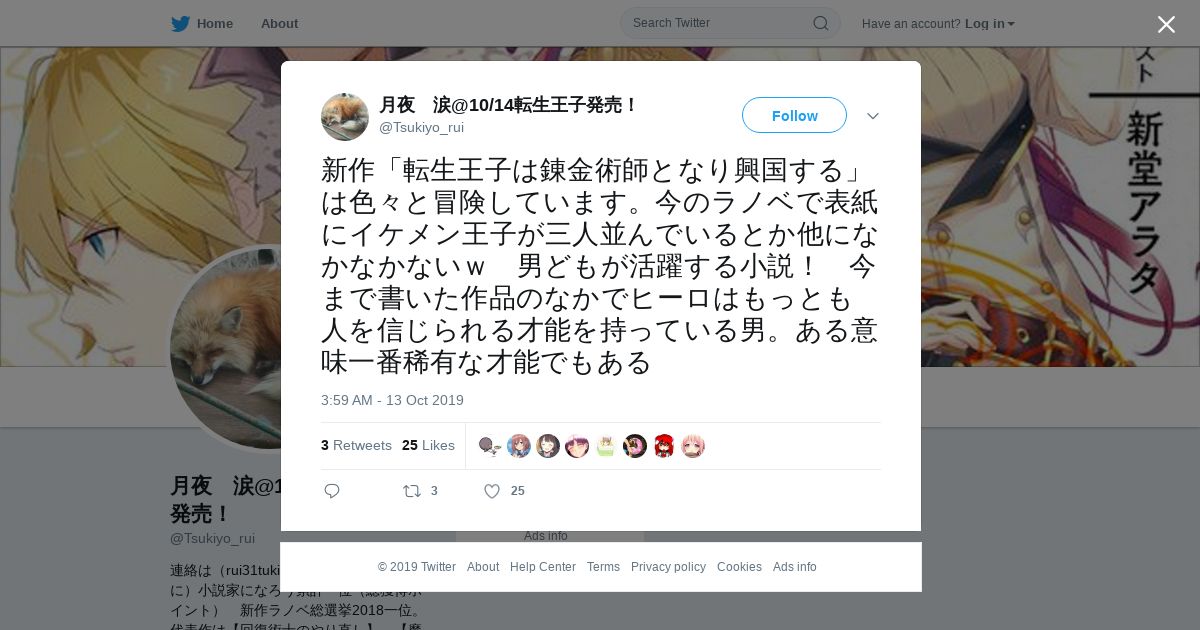Screen dimensions: 1200x630
Task: Open the Privacy policy footer link
Action: click(668, 567)
